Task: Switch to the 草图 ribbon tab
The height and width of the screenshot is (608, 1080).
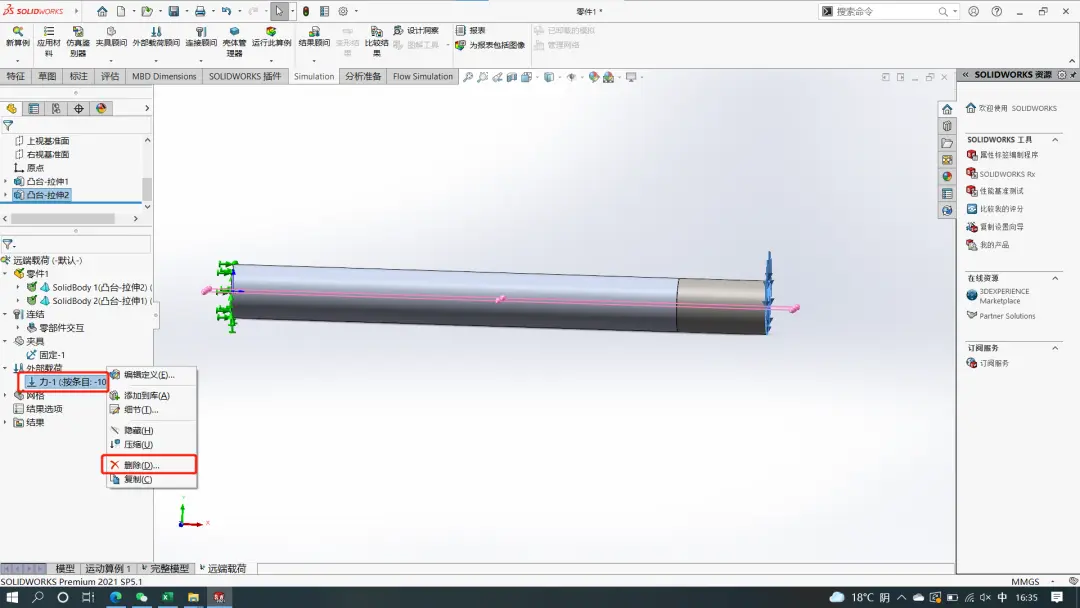Action: point(47,76)
